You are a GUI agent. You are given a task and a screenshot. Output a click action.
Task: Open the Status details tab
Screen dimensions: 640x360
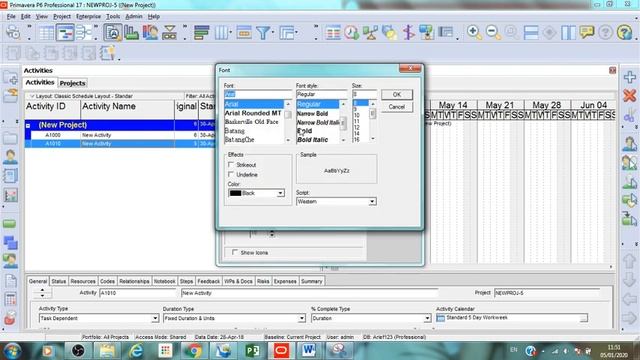pos(58,281)
